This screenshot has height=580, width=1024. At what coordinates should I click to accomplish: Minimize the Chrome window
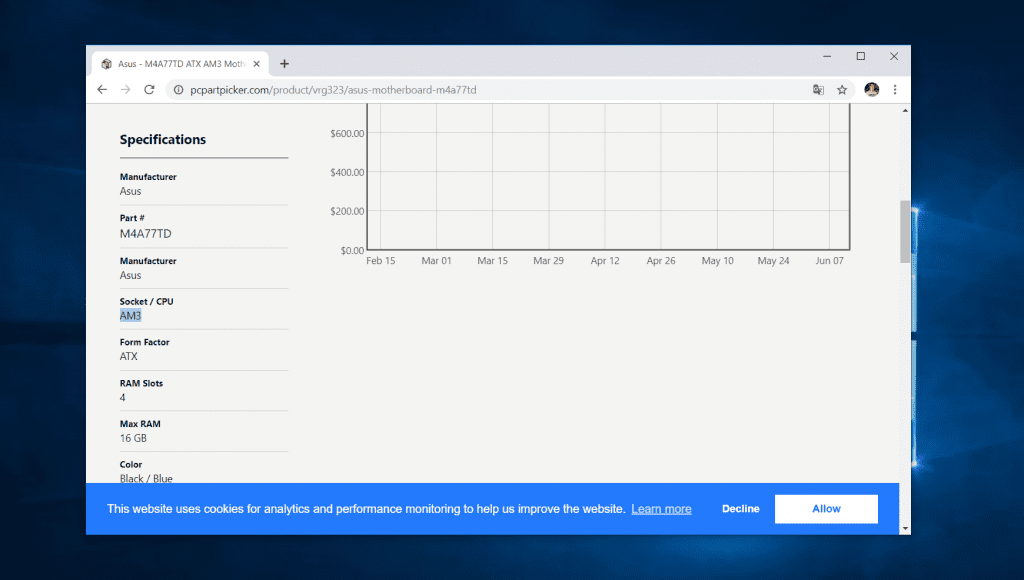(827, 56)
